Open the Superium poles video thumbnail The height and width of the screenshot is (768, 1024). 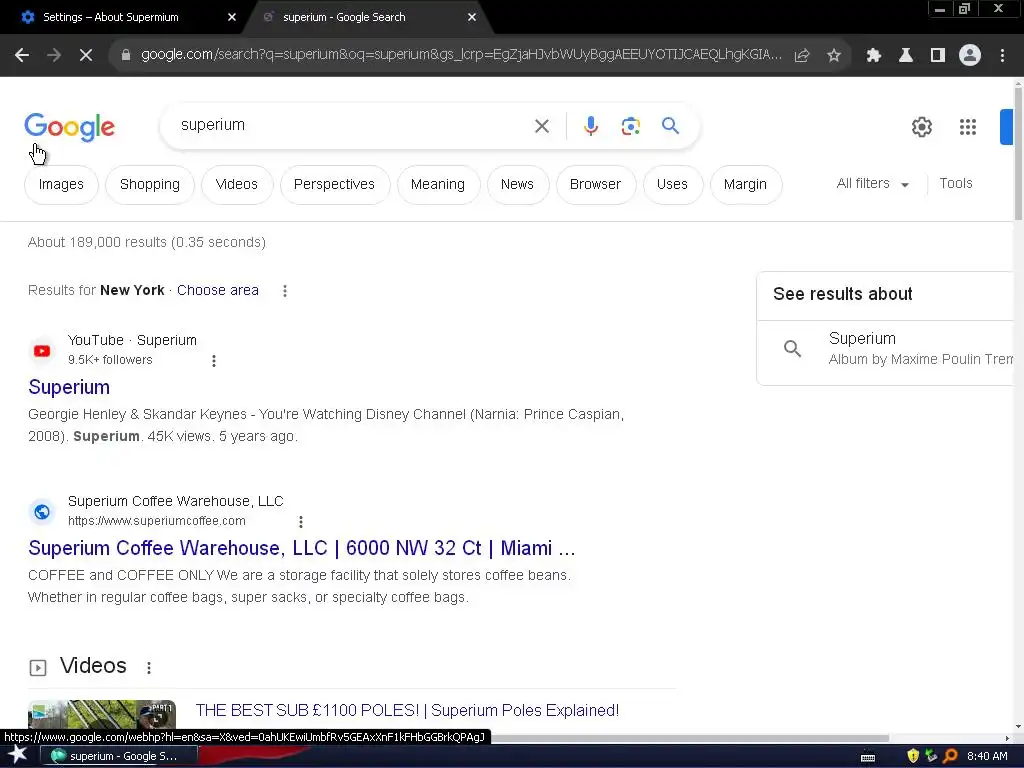pos(101,714)
